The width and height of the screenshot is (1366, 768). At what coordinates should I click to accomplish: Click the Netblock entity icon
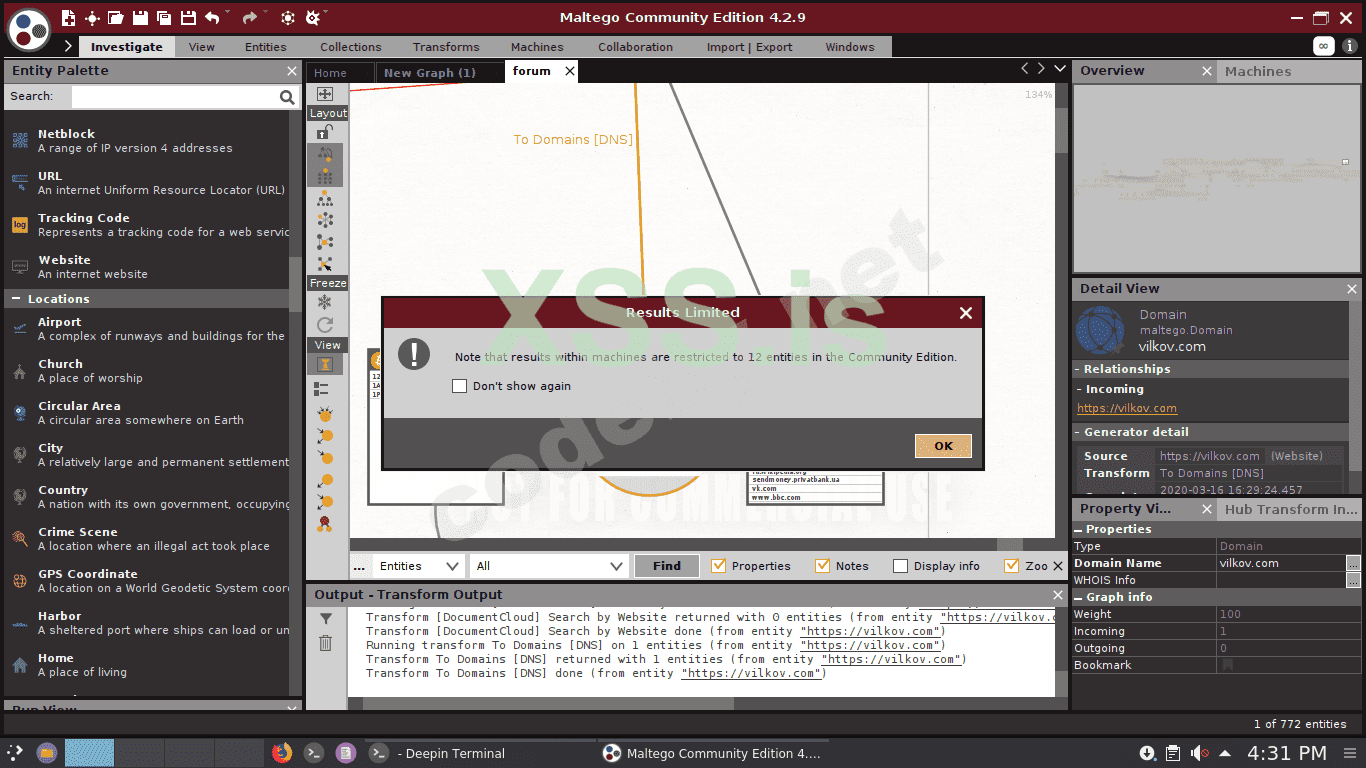tap(20, 141)
